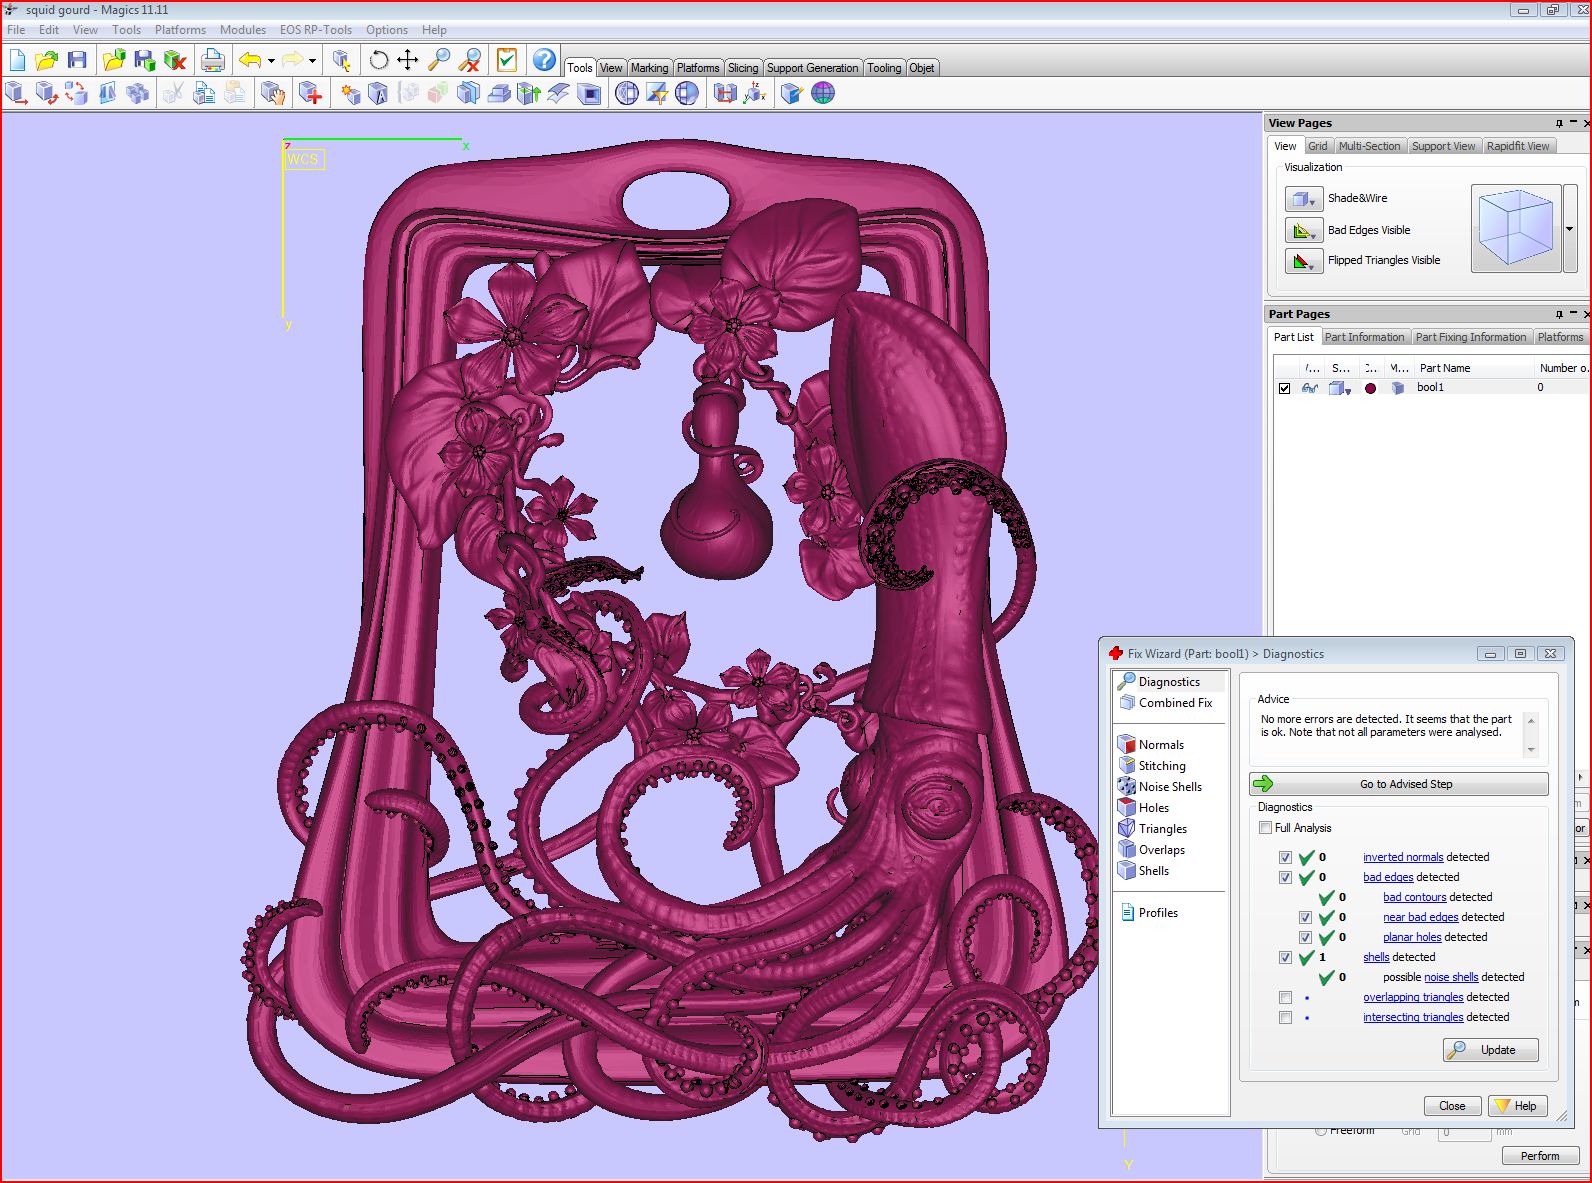Expand the view cube dropdown arrow

[1569, 229]
